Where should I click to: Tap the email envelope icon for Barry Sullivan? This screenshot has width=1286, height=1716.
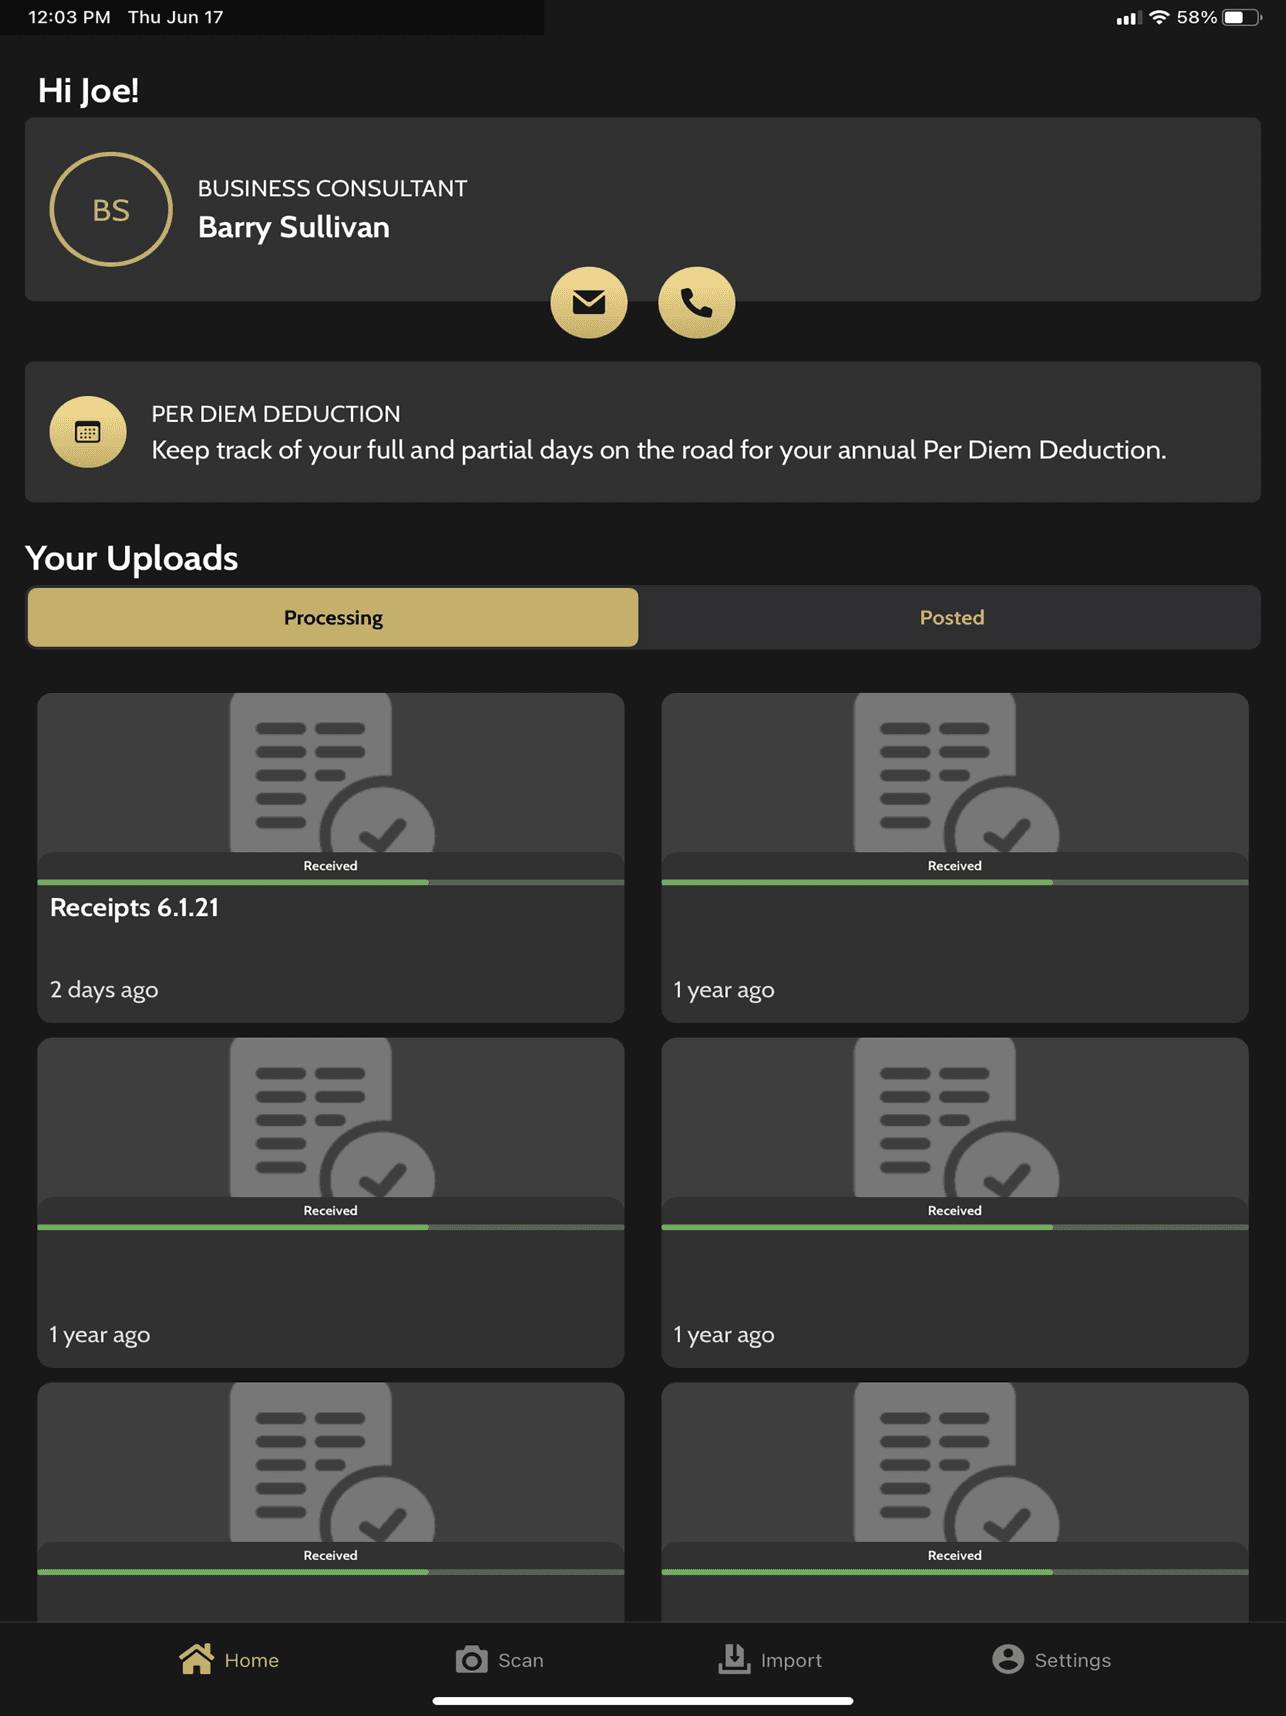pyautogui.click(x=589, y=302)
